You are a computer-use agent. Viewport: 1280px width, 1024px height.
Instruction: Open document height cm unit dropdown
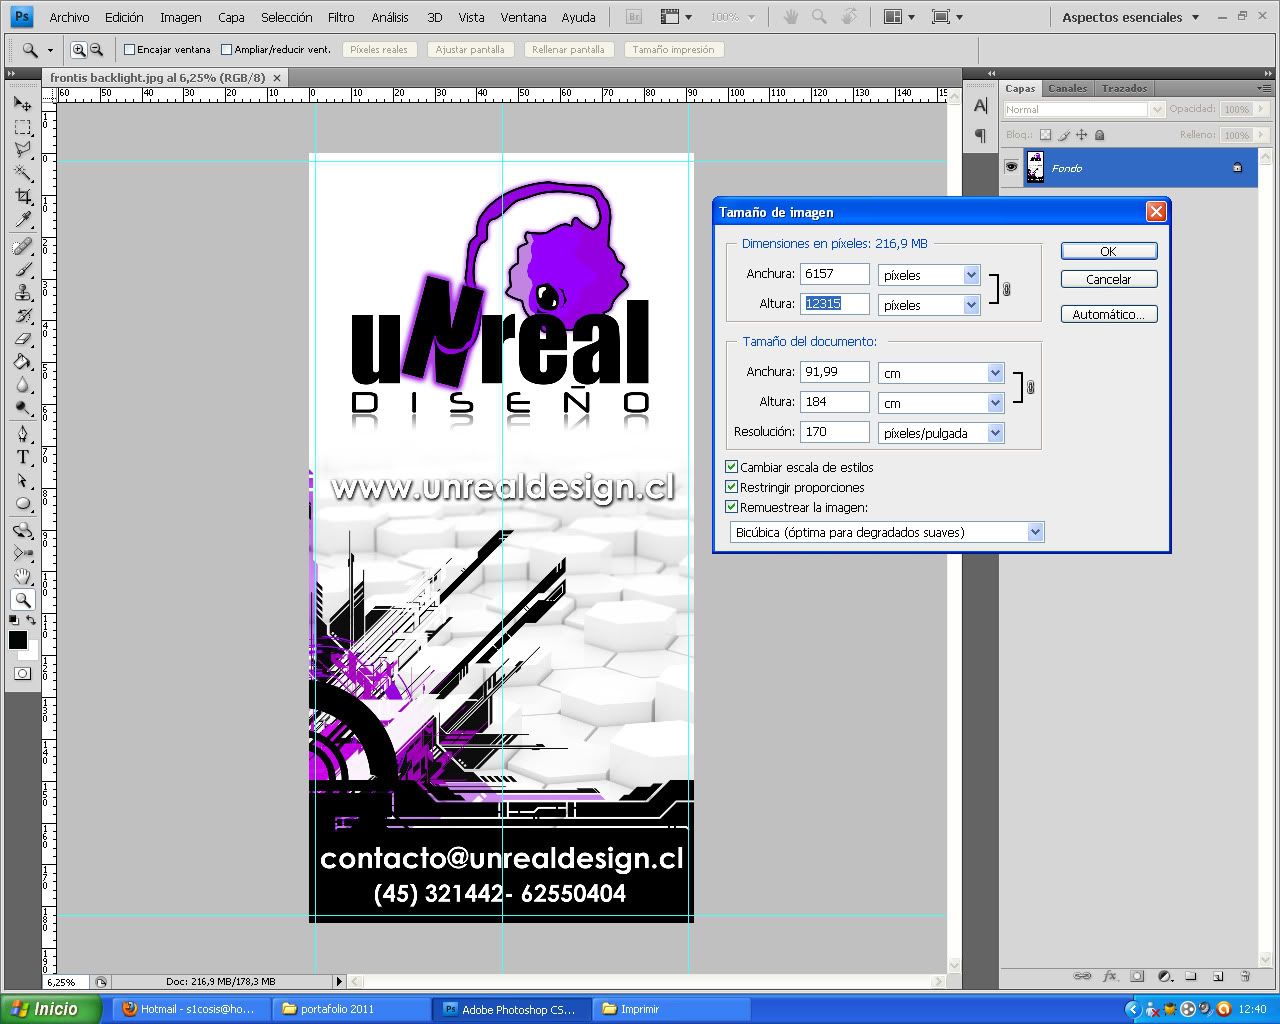[x=995, y=403]
